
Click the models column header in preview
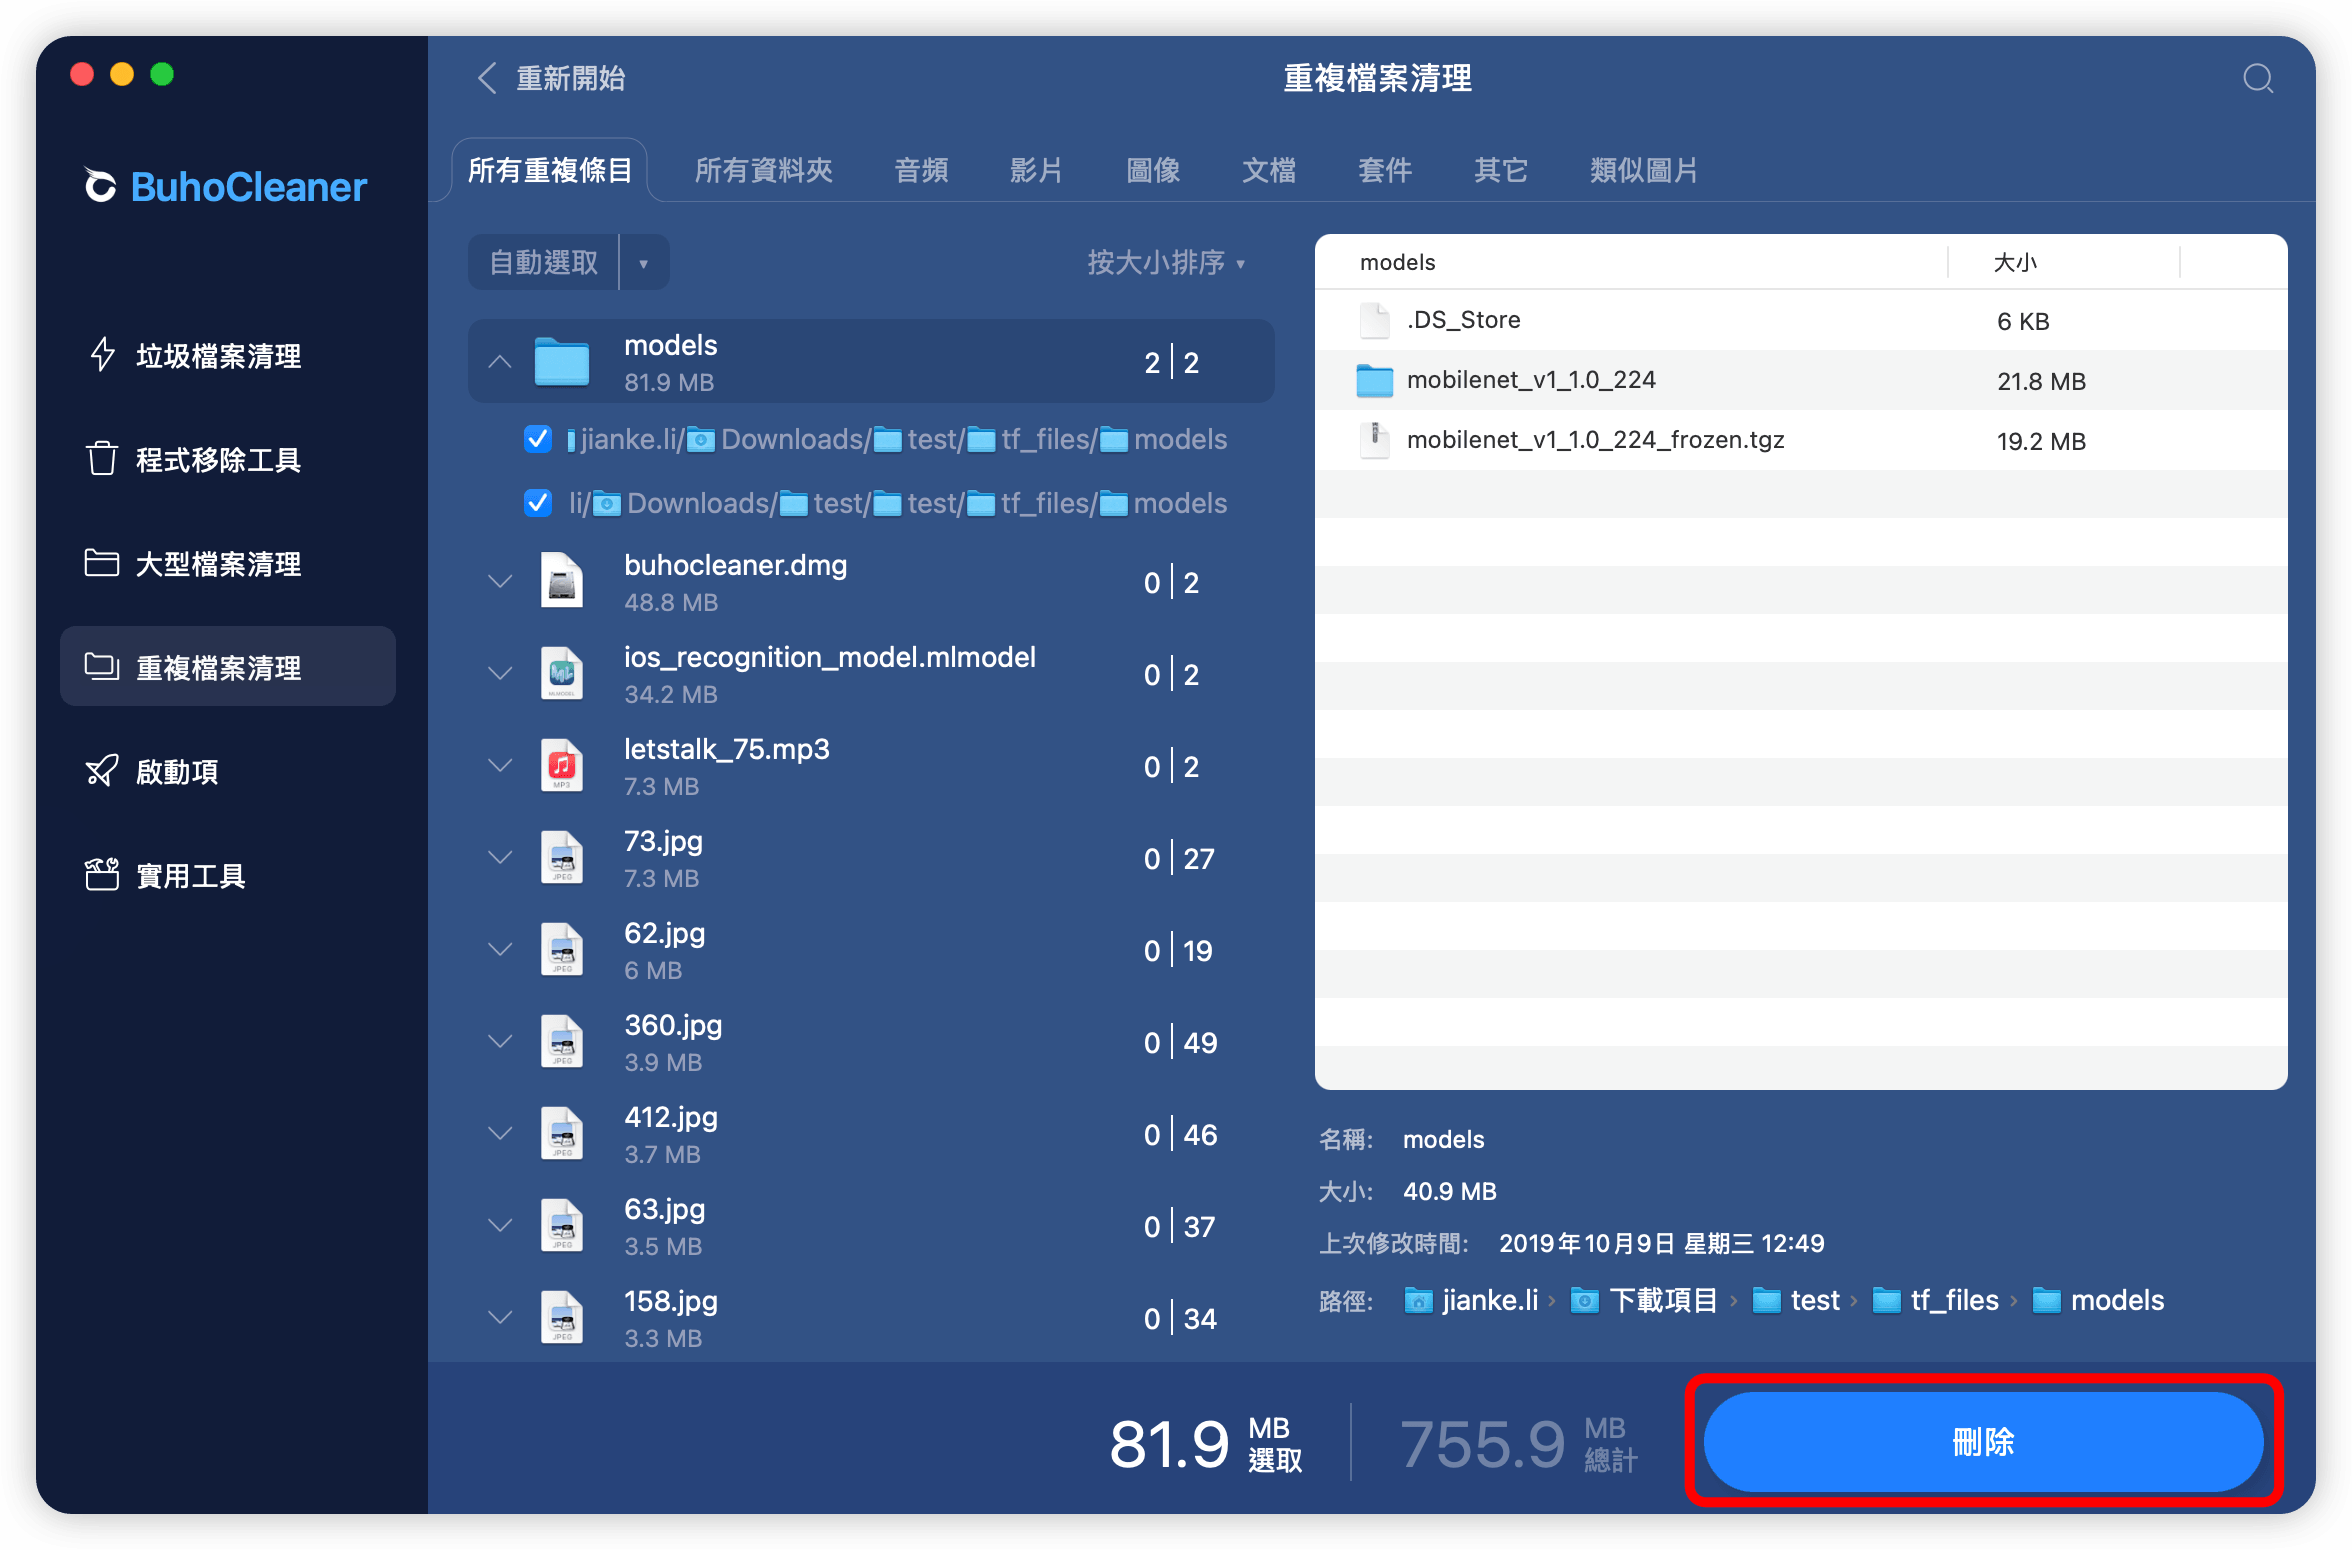1398,262
